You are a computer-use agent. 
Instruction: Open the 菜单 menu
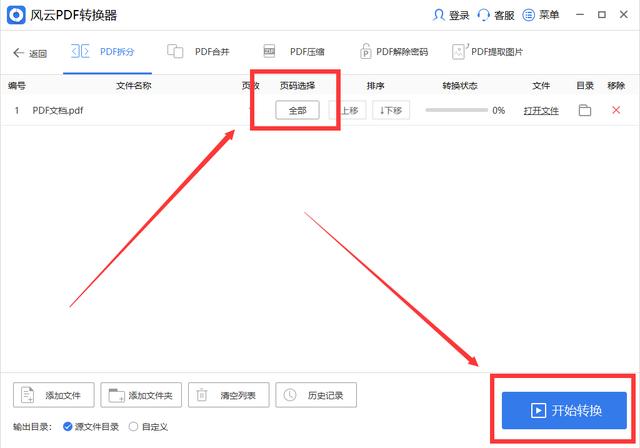click(x=541, y=15)
